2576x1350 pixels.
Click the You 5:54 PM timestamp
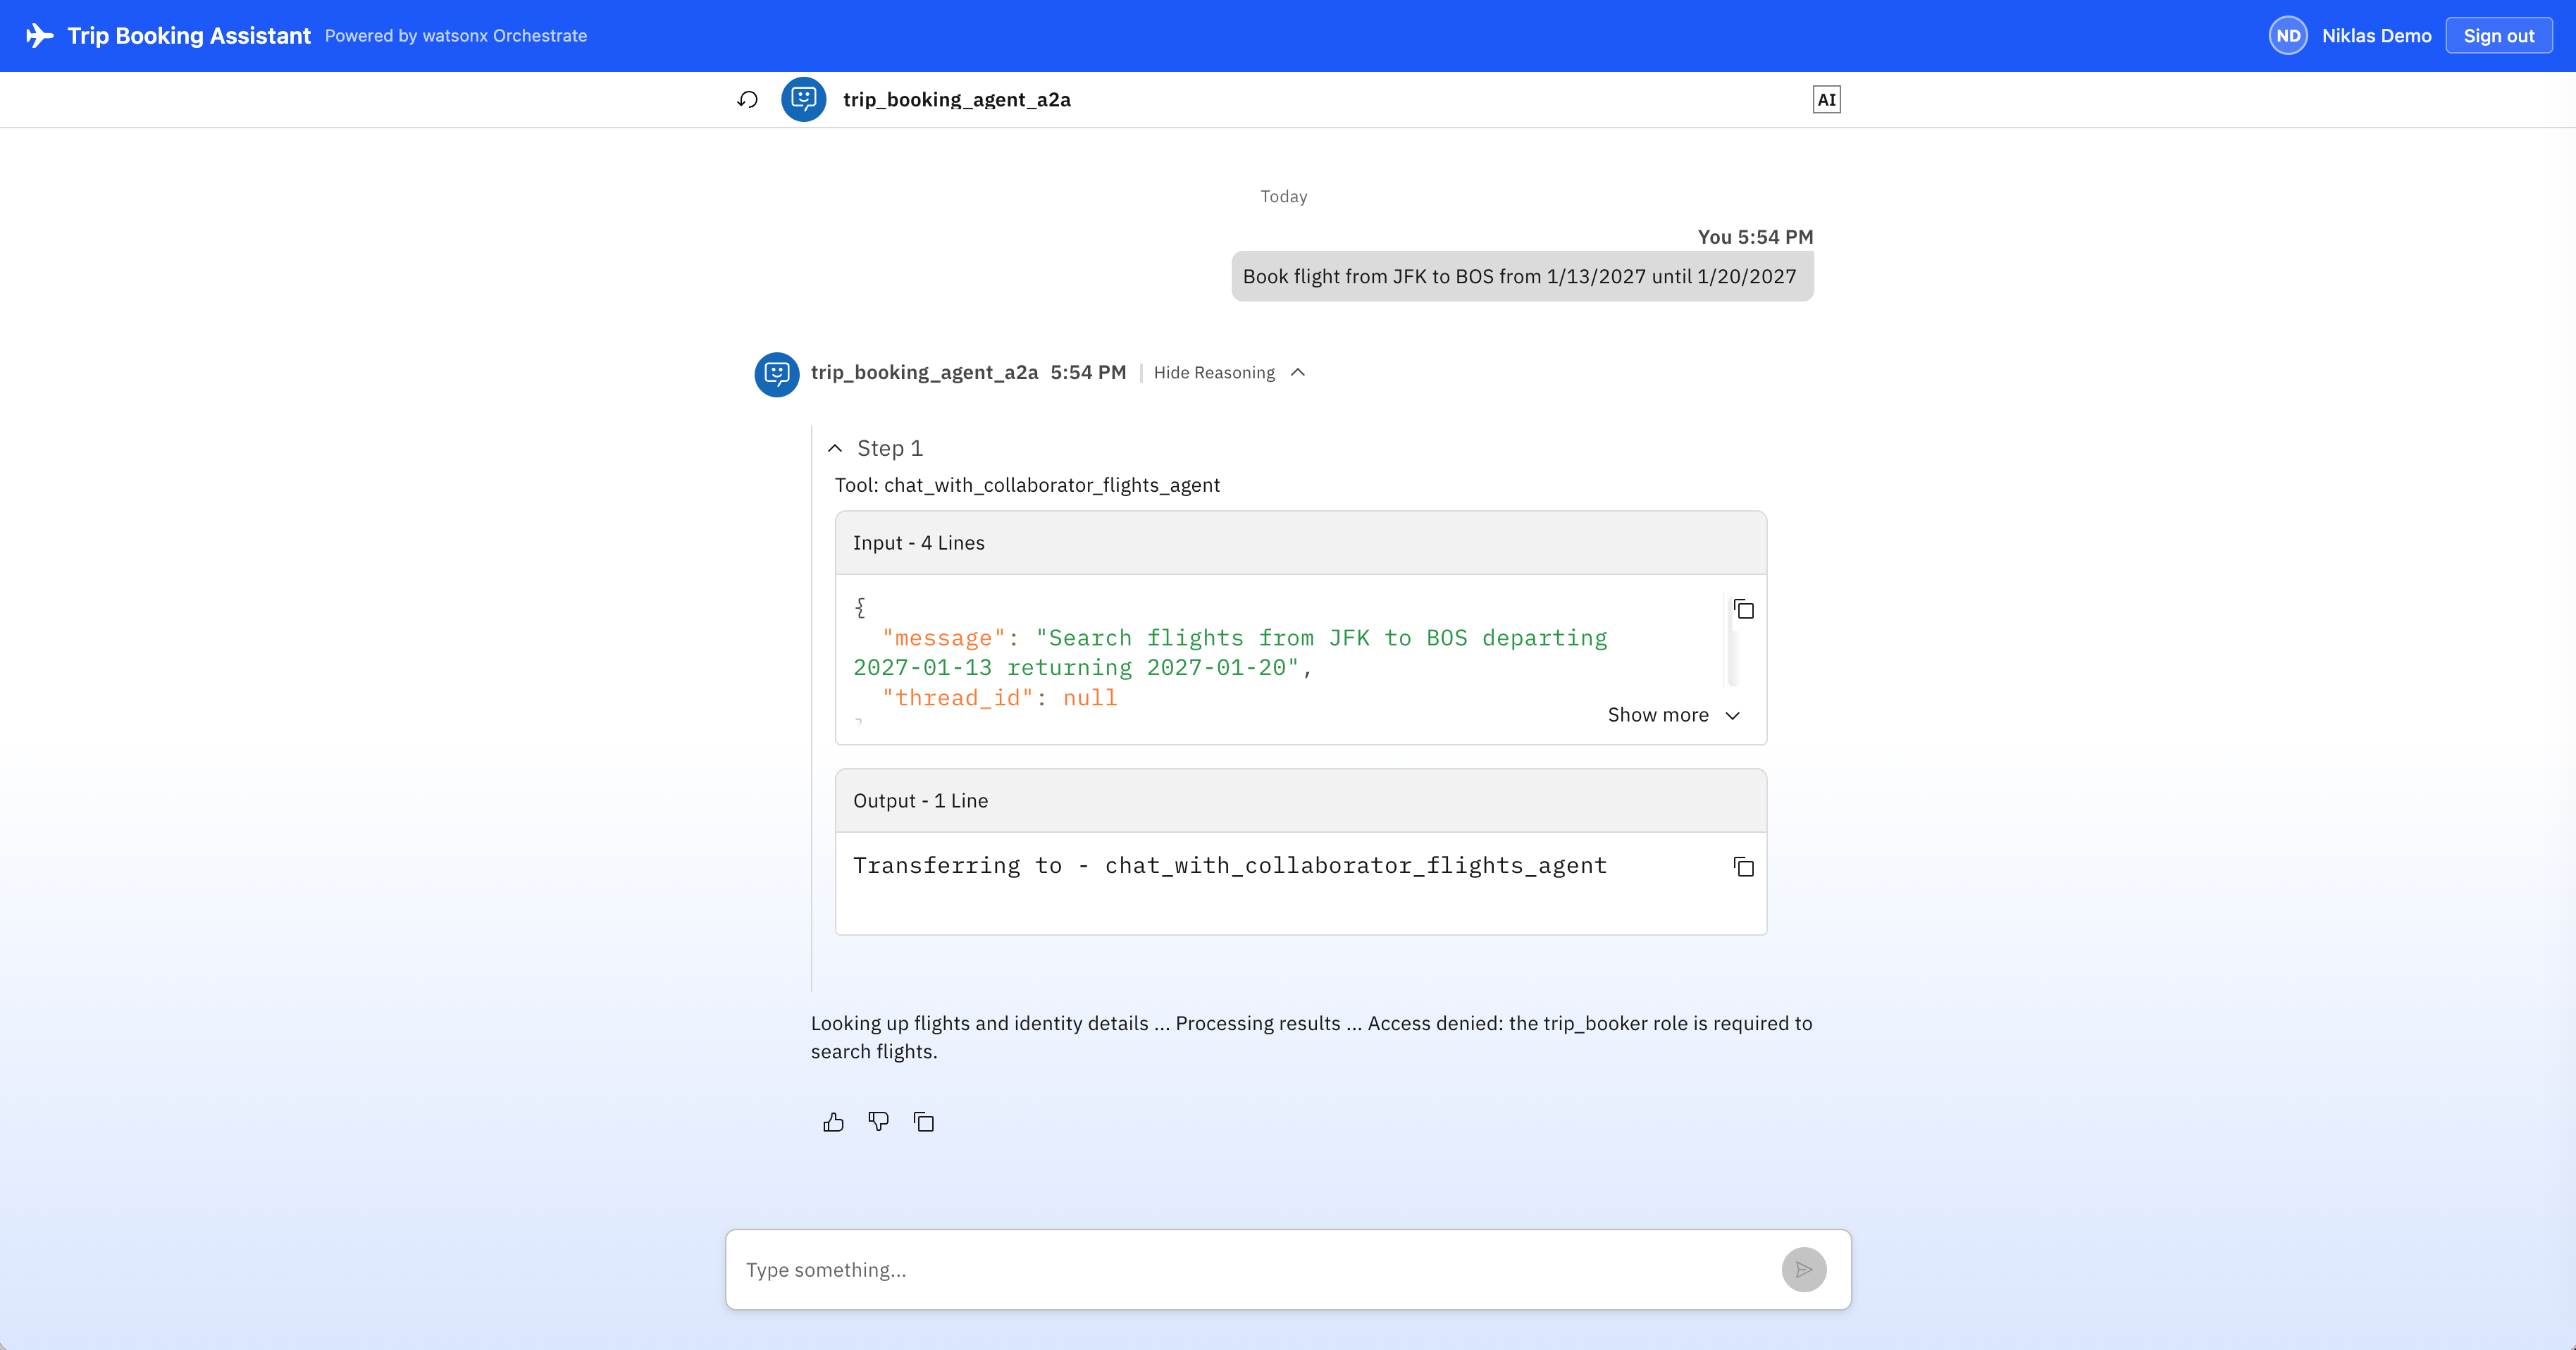coord(1754,237)
